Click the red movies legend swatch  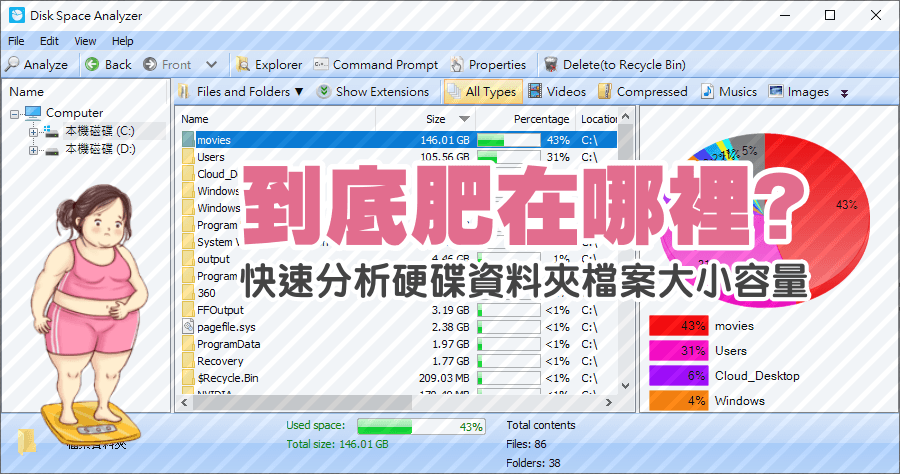click(x=678, y=326)
